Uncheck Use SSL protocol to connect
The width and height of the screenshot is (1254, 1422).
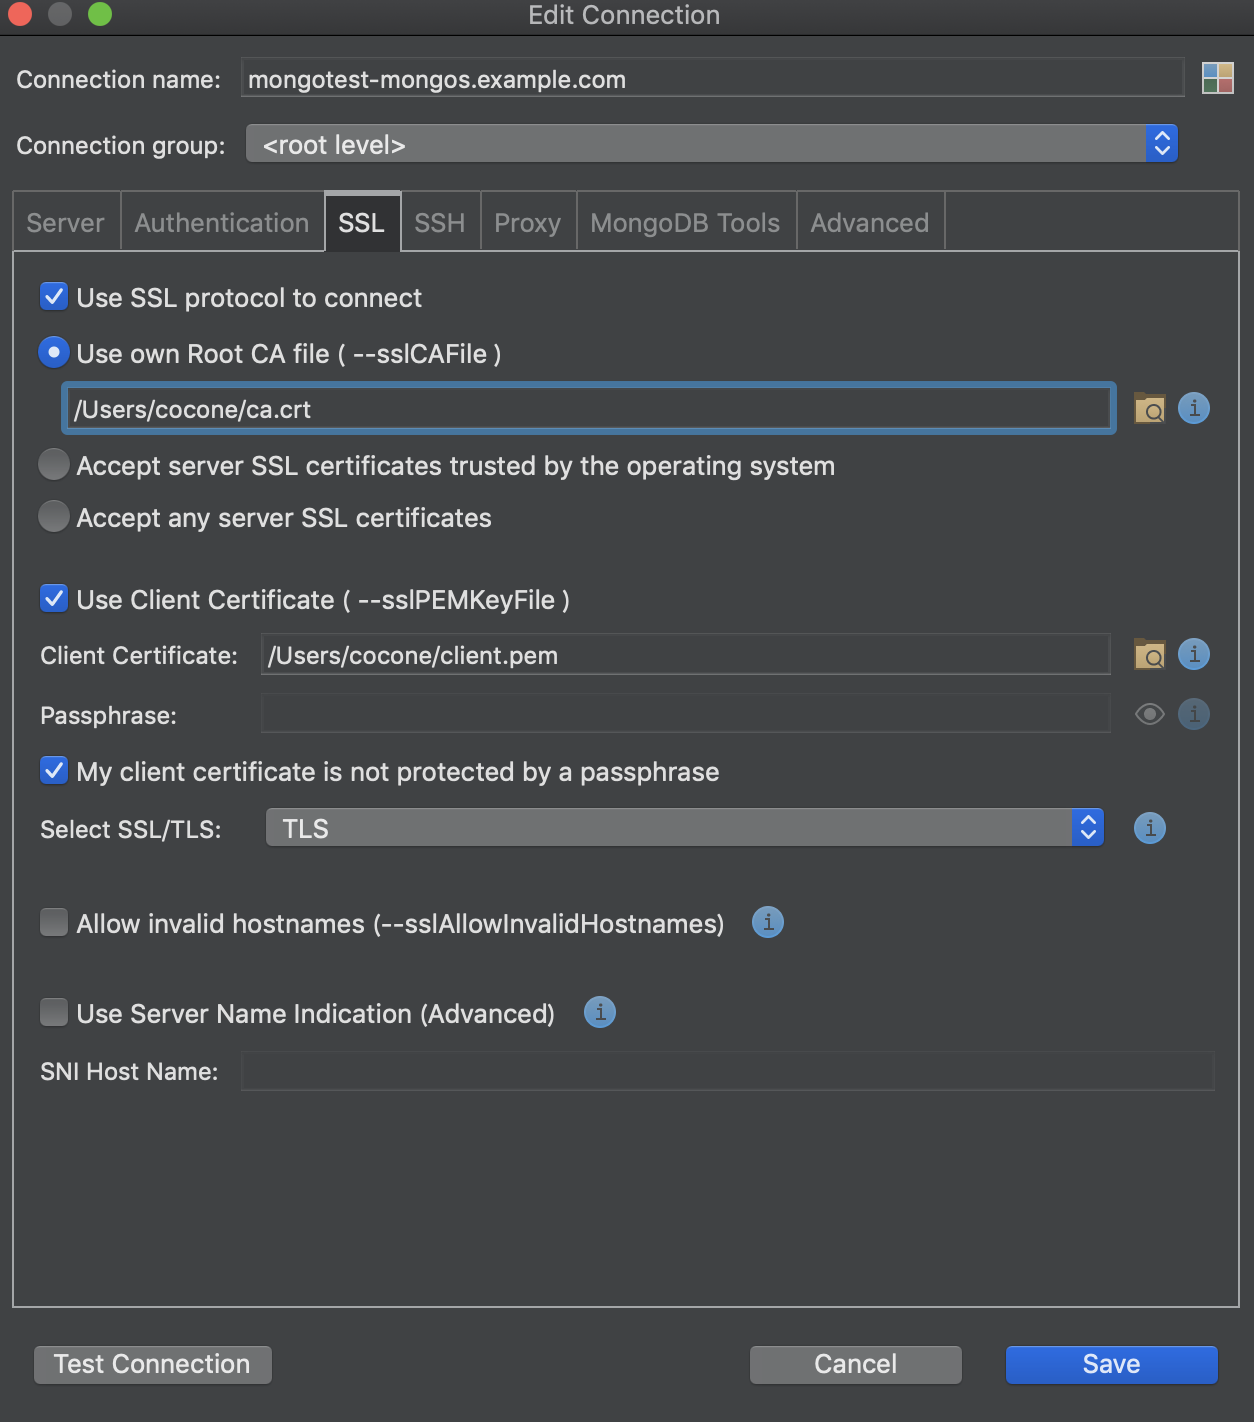[54, 297]
